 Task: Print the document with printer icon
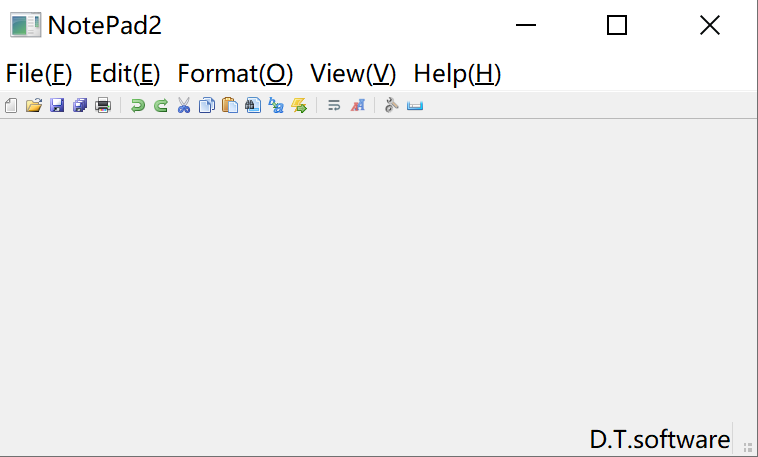103,105
